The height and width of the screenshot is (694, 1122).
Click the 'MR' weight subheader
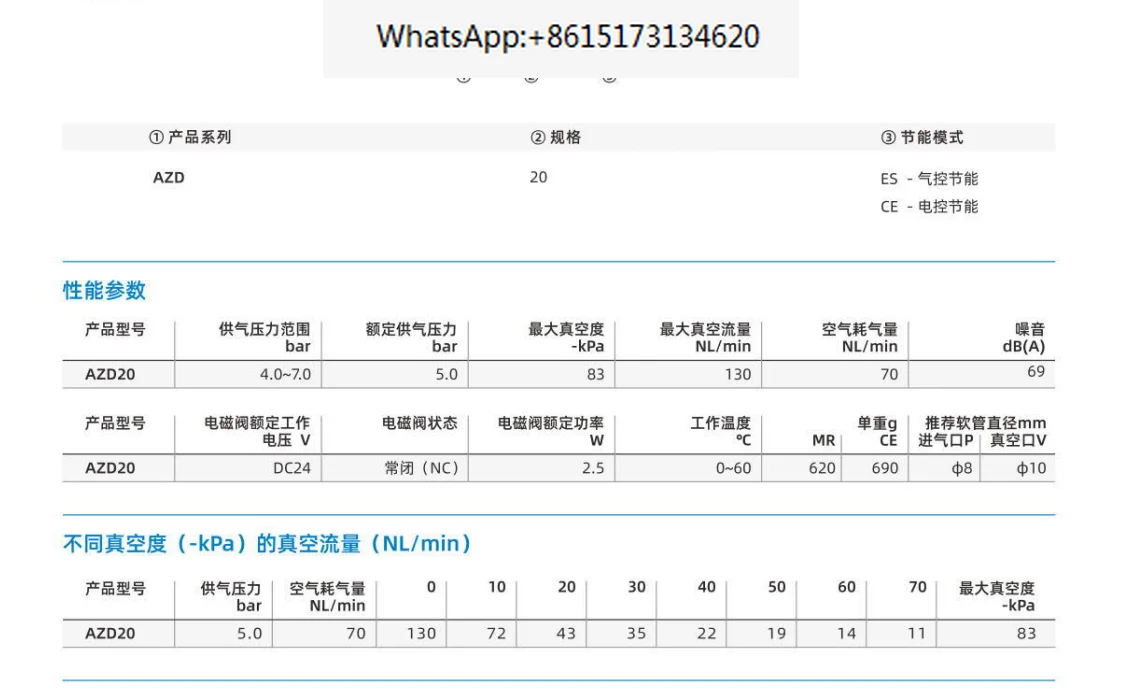point(824,441)
